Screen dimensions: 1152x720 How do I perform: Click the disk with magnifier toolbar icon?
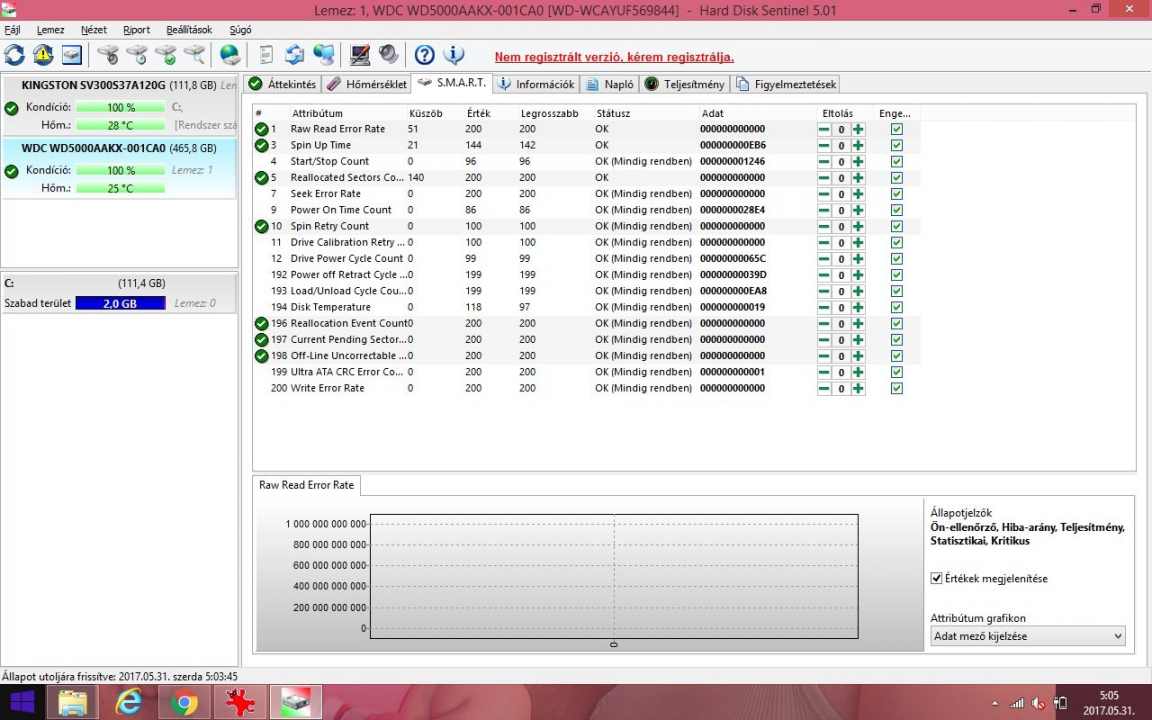pyautogui.click(x=194, y=55)
